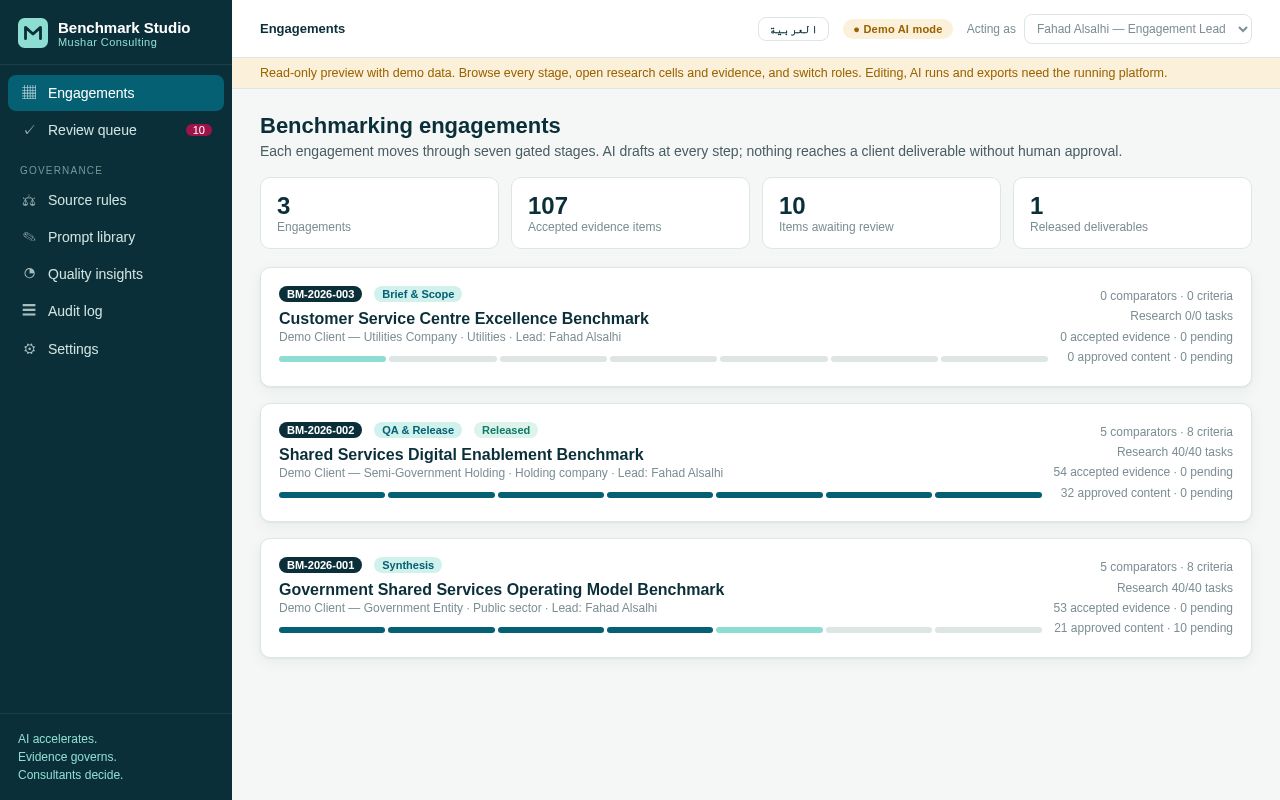1280x800 pixels.
Task: Click the Government Shared Services stage progress bar
Action: coord(660,630)
